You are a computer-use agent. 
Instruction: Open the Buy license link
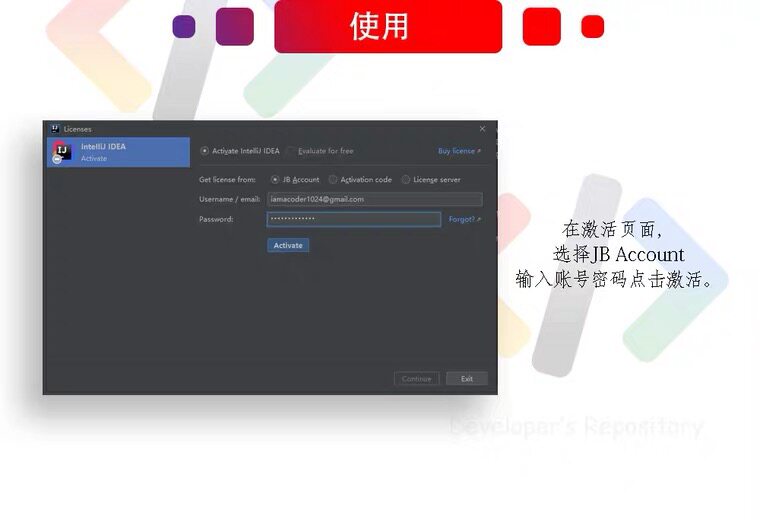tap(459, 151)
